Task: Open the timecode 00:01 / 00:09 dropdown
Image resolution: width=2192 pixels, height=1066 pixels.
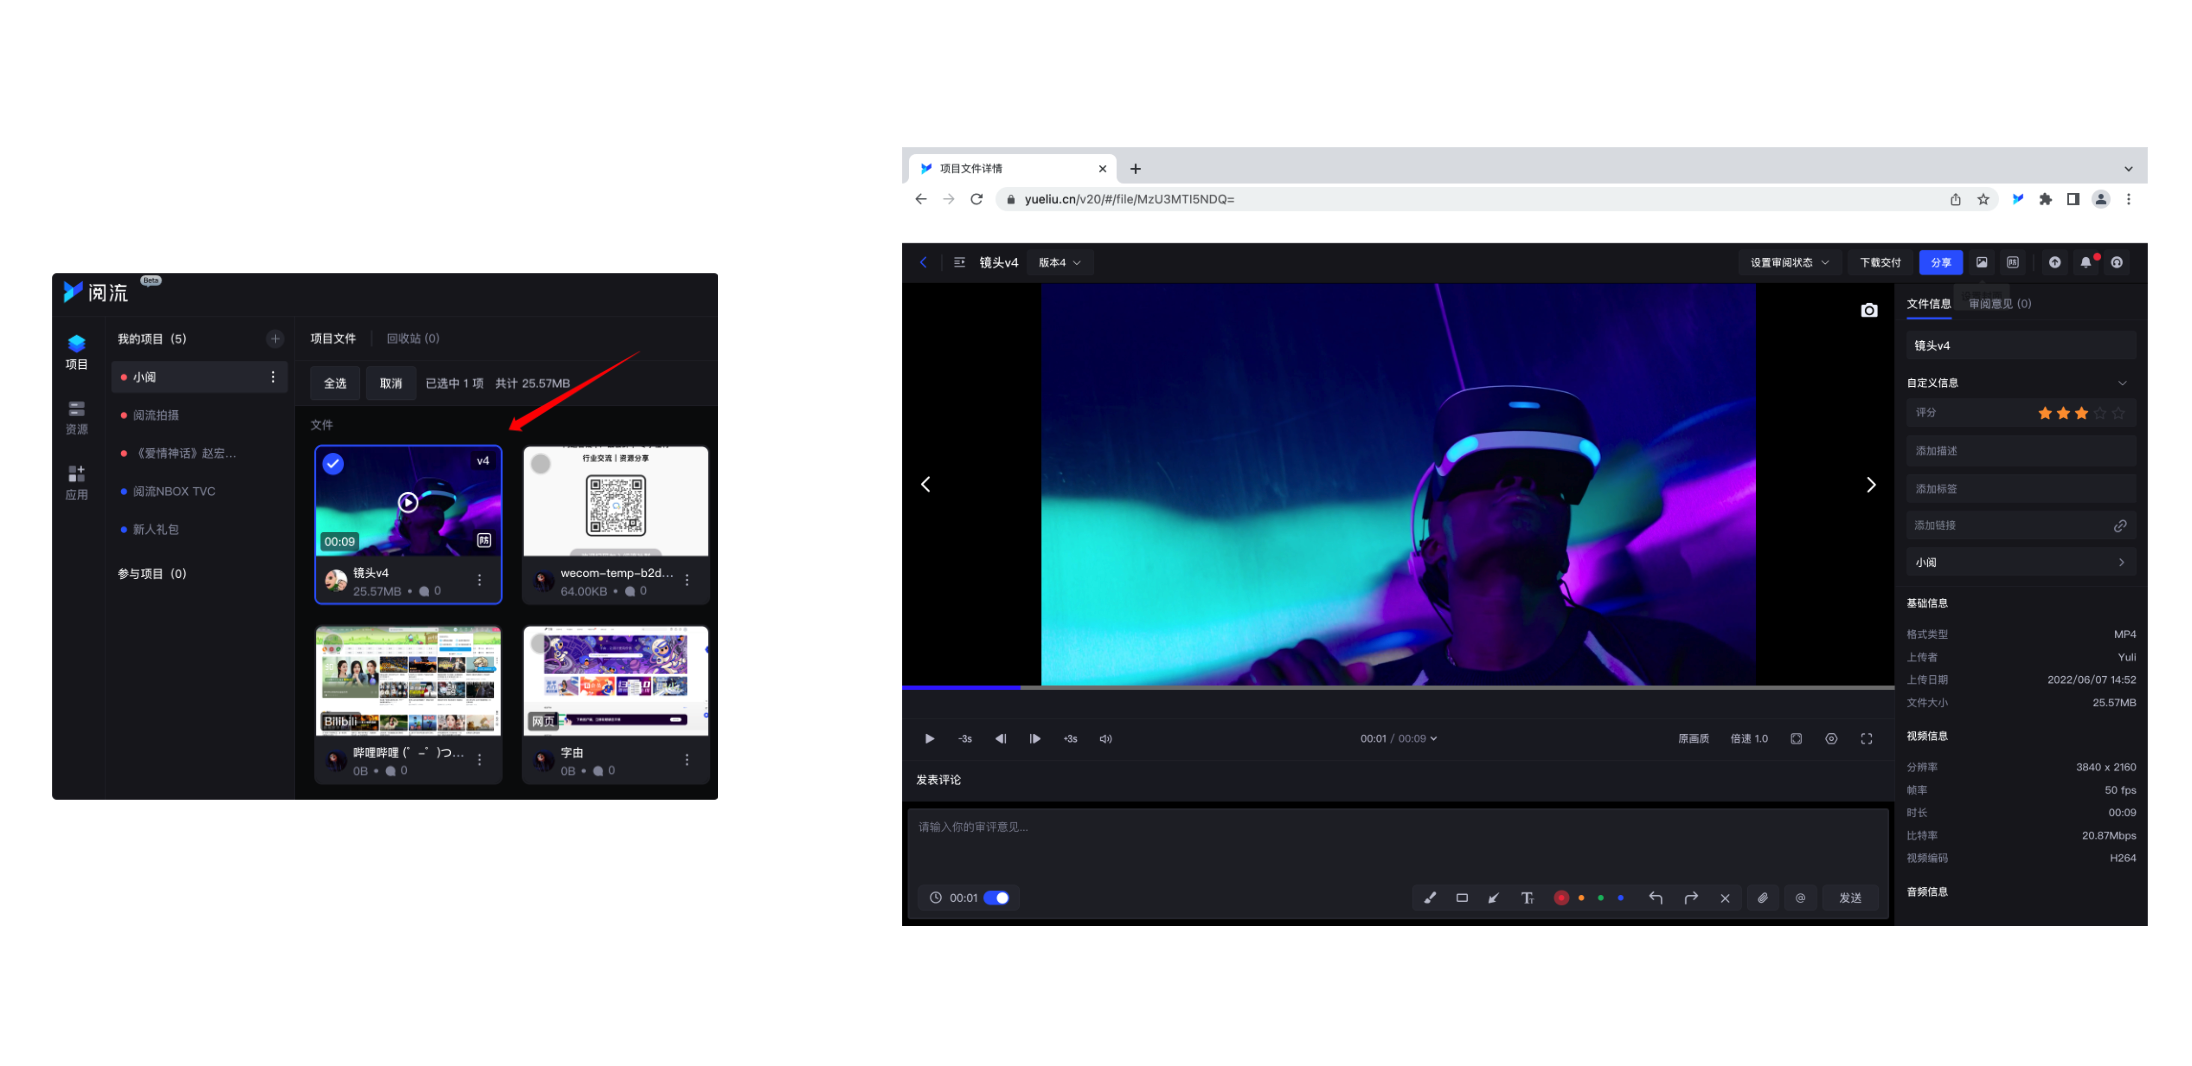Action: pyautogui.click(x=1398, y=739)
